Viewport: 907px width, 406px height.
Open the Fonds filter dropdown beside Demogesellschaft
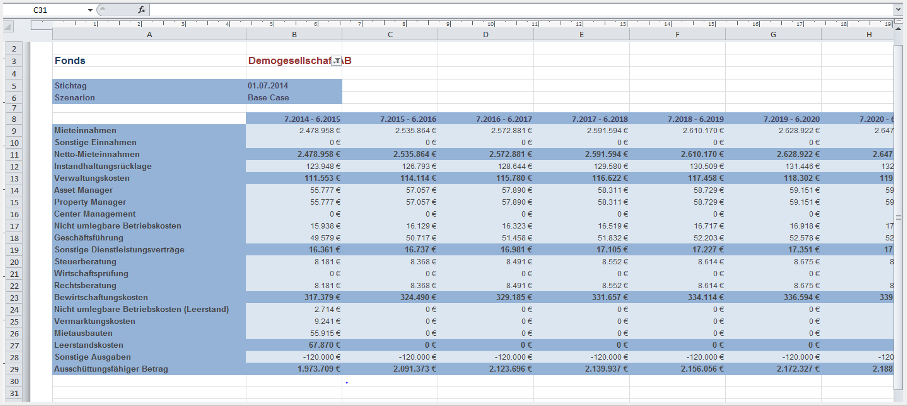tap(336, 61)
